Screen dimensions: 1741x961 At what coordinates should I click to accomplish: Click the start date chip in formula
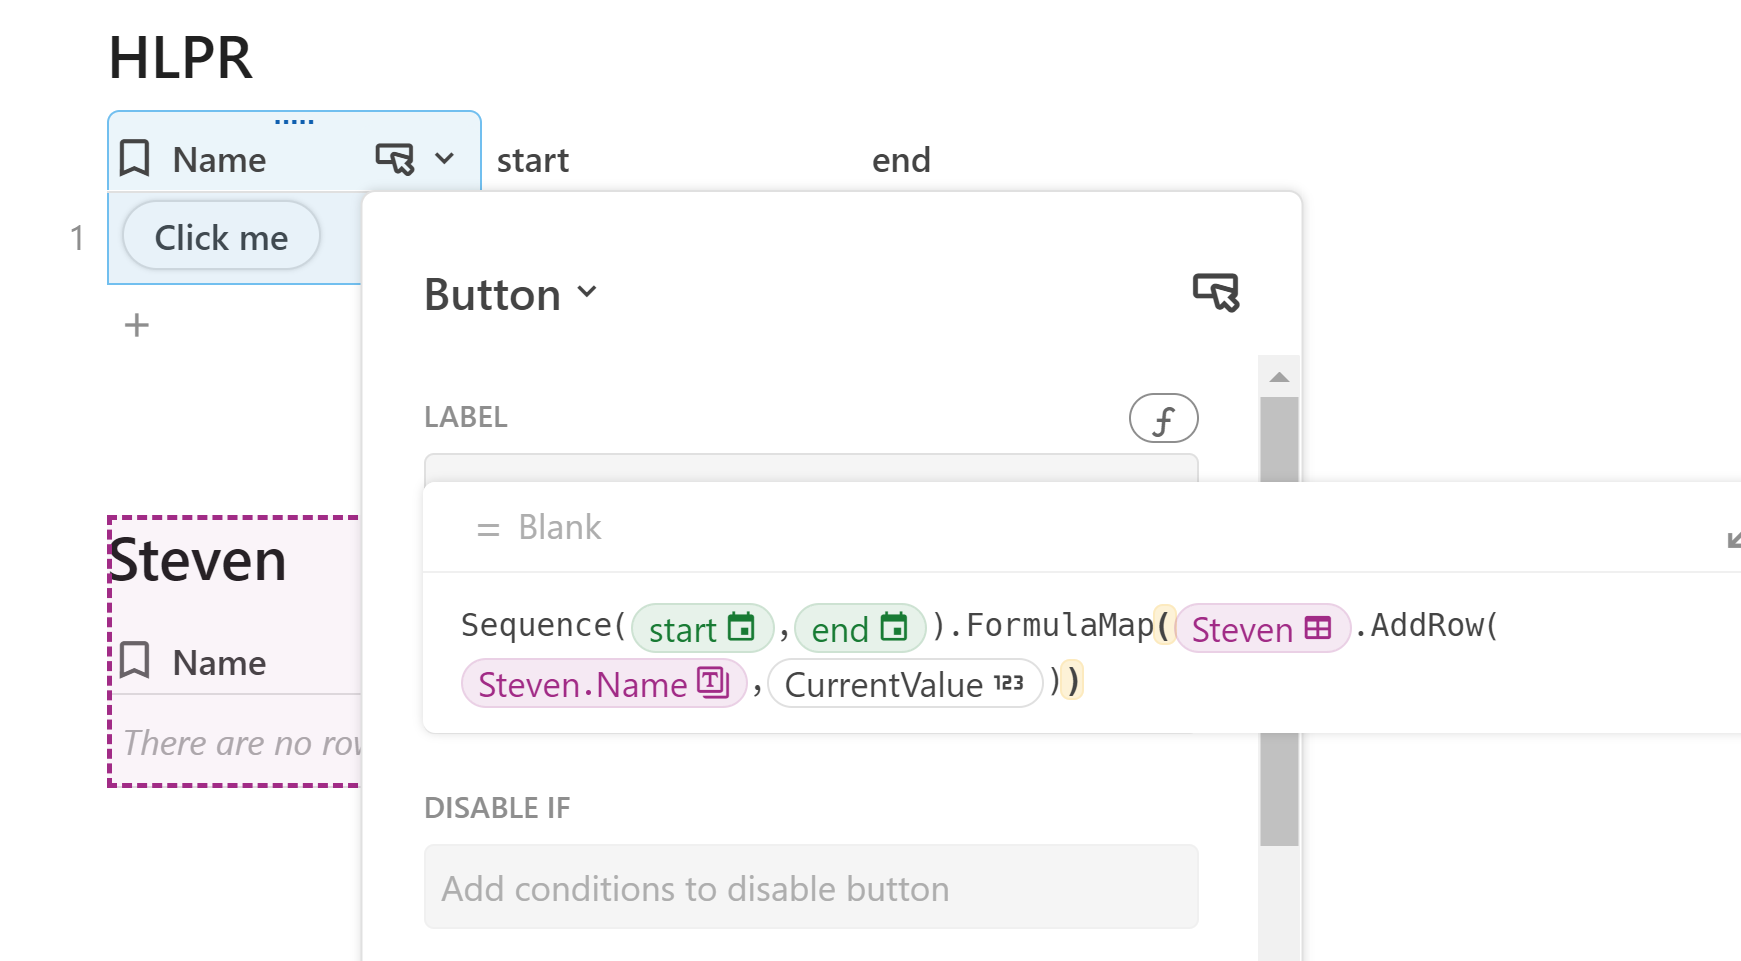(x=703, y=628)
